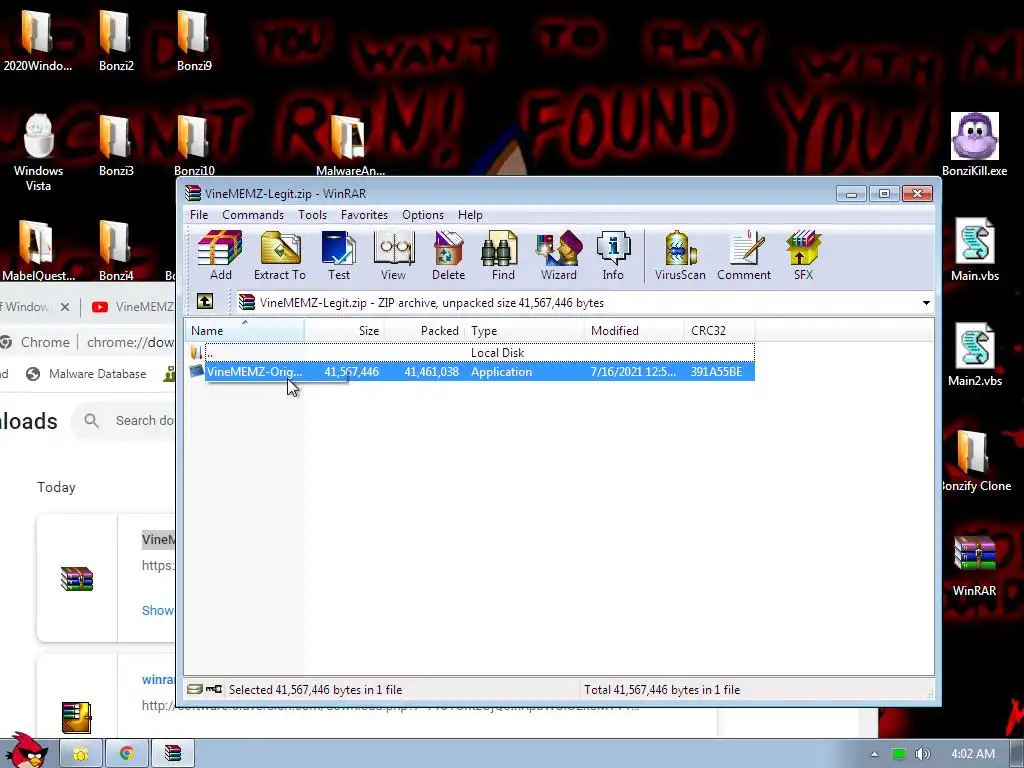
Task: Select the Bonzi2 desktop folder
Action: pyautogui.click(x=116, y=39)
